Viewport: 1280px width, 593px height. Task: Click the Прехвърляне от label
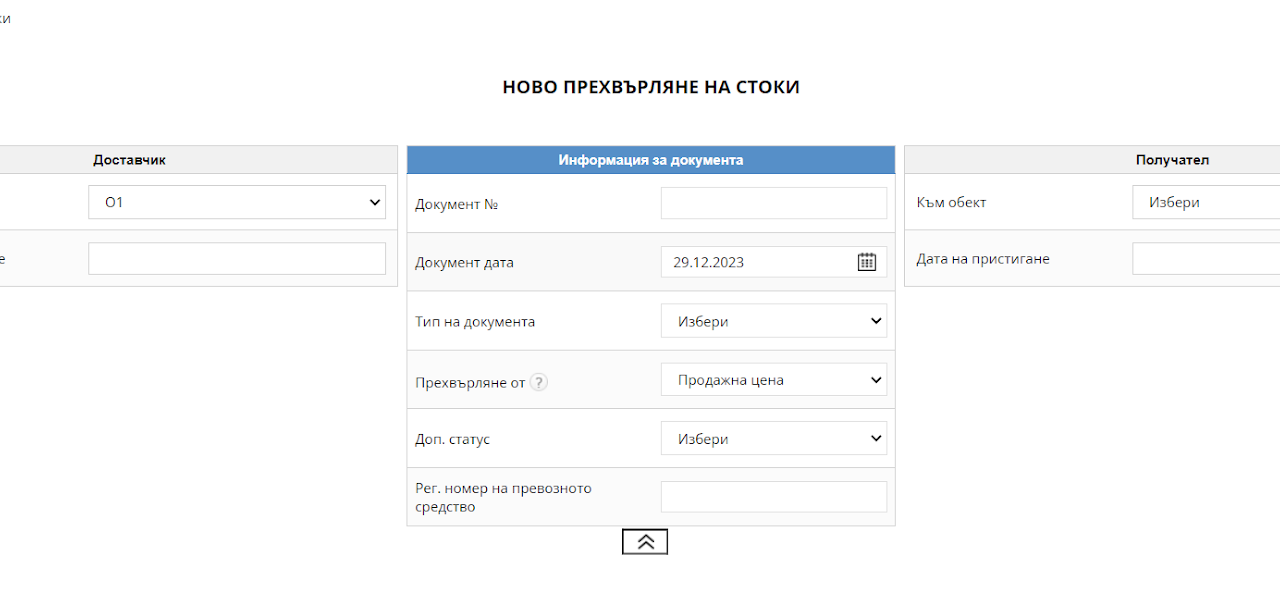pyautogui.click(x=470, y=381)
